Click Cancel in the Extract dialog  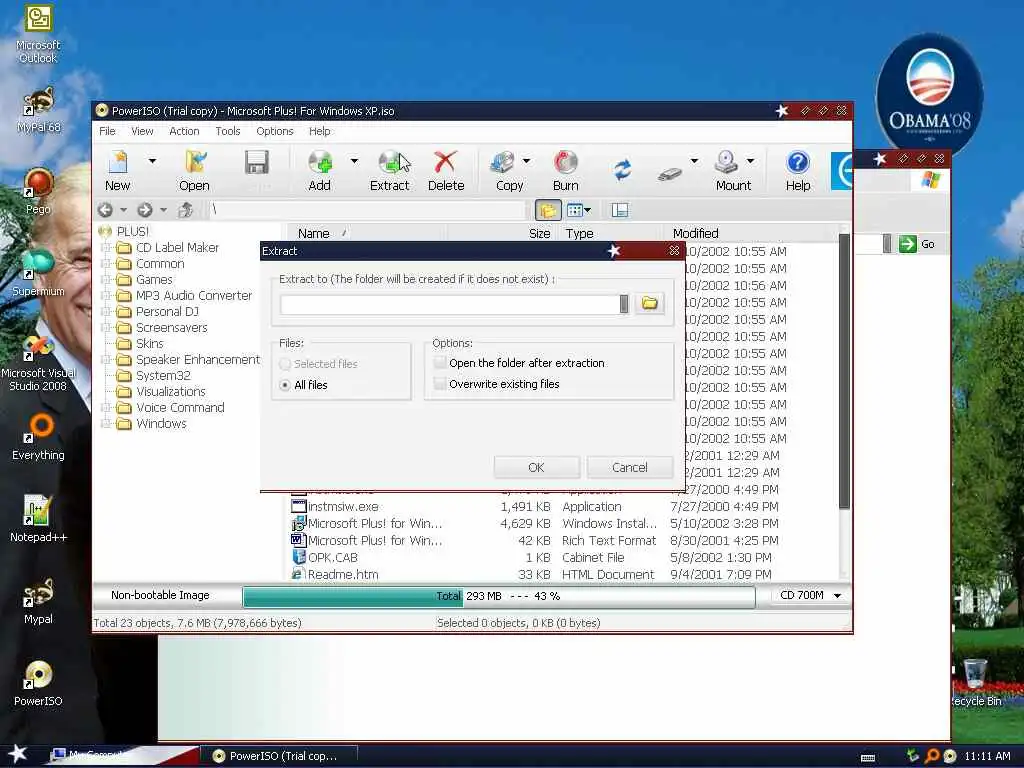click(630, 468)
